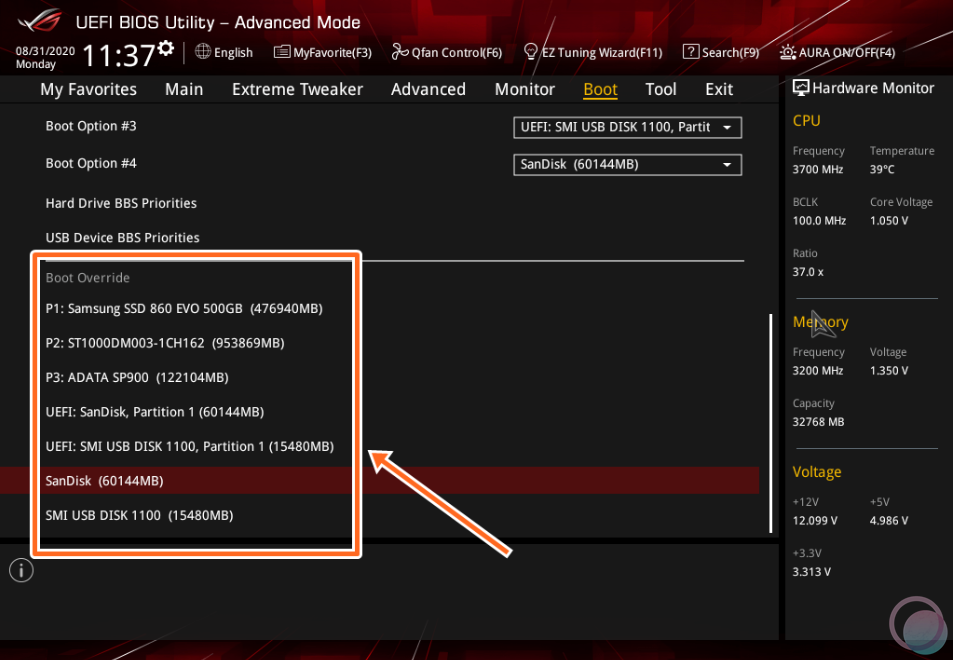Click +5V reading 4.986 V
Image resolution: width=953 pixels, height=660 pixels.
click(889, 521)
